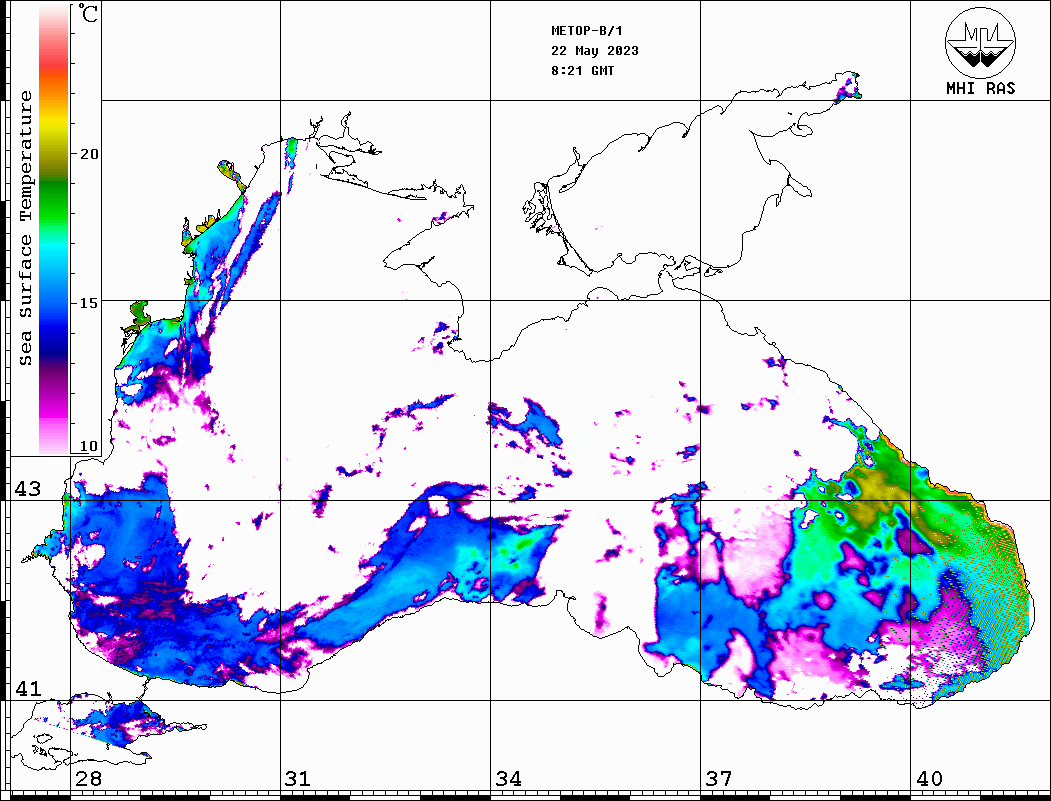Click the 'Sea Surface Temperature' vertical title

click(25, 228)
